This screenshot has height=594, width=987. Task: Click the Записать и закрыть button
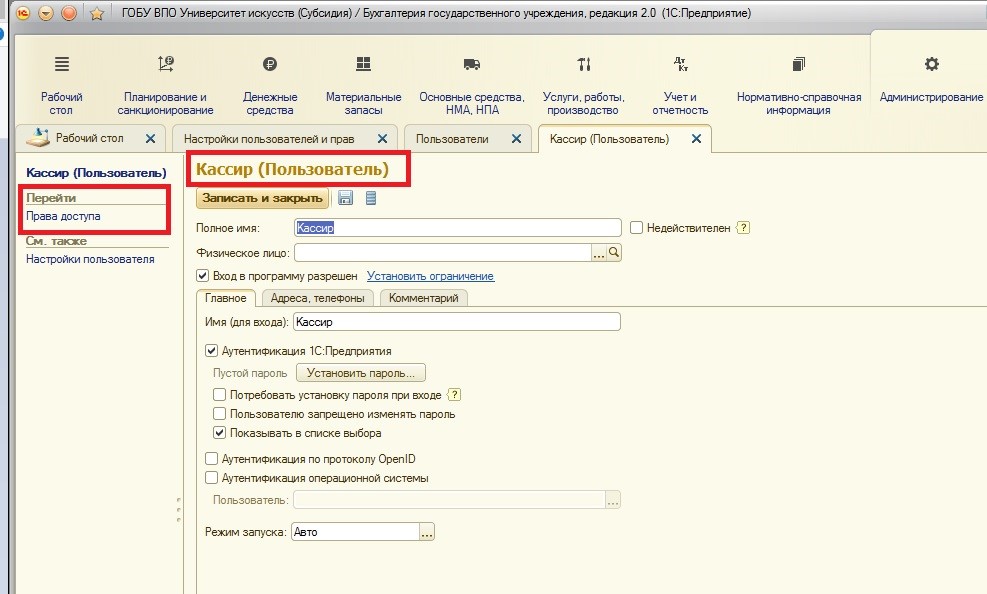click(x=262, y=198)
